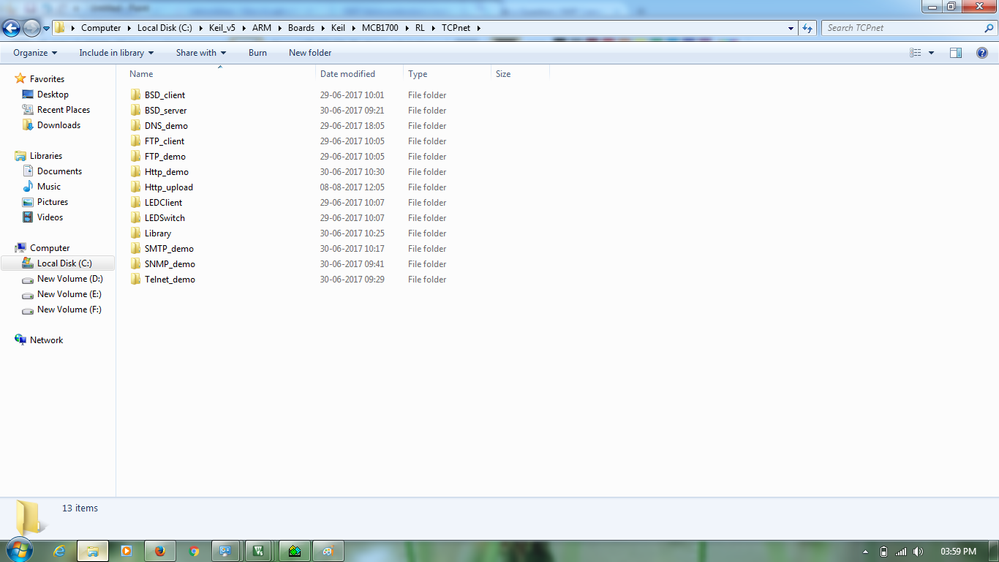The width and height of the screenshot is (999, 562).
Task: Open the Help icon
Action: [982, 53]
